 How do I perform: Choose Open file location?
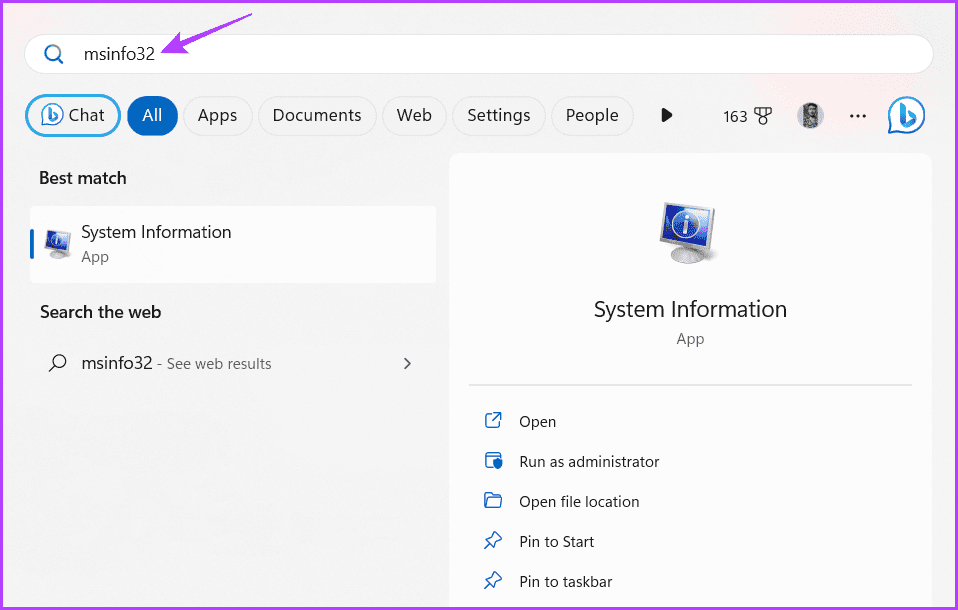[579, 502]
